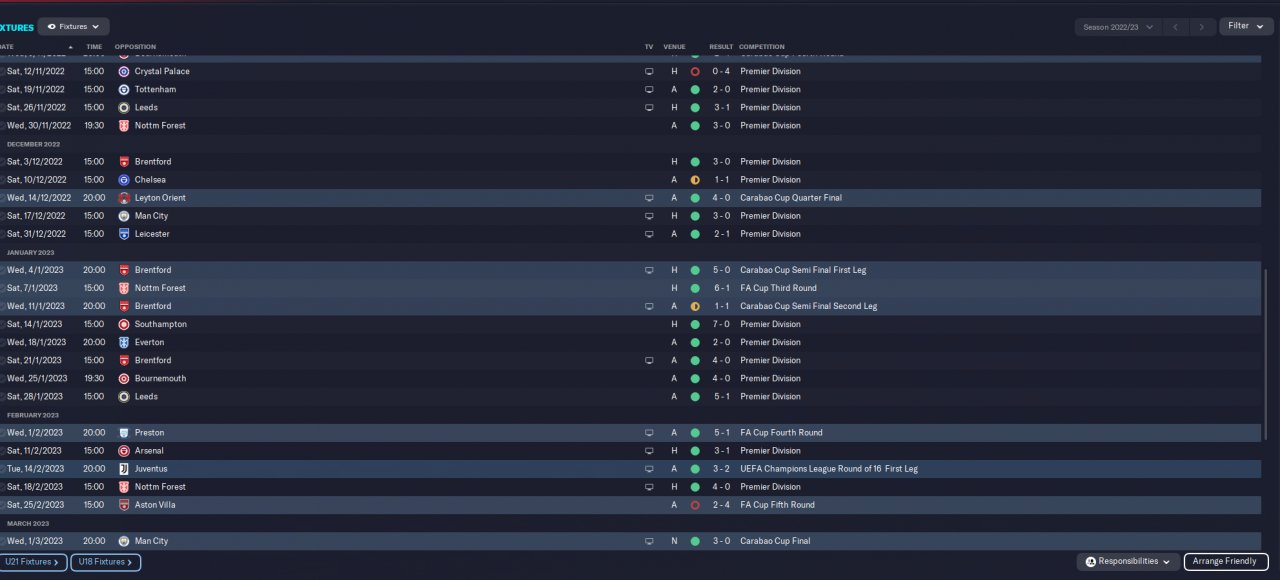
Task: Click the Everton club badge
Action: 124,342
